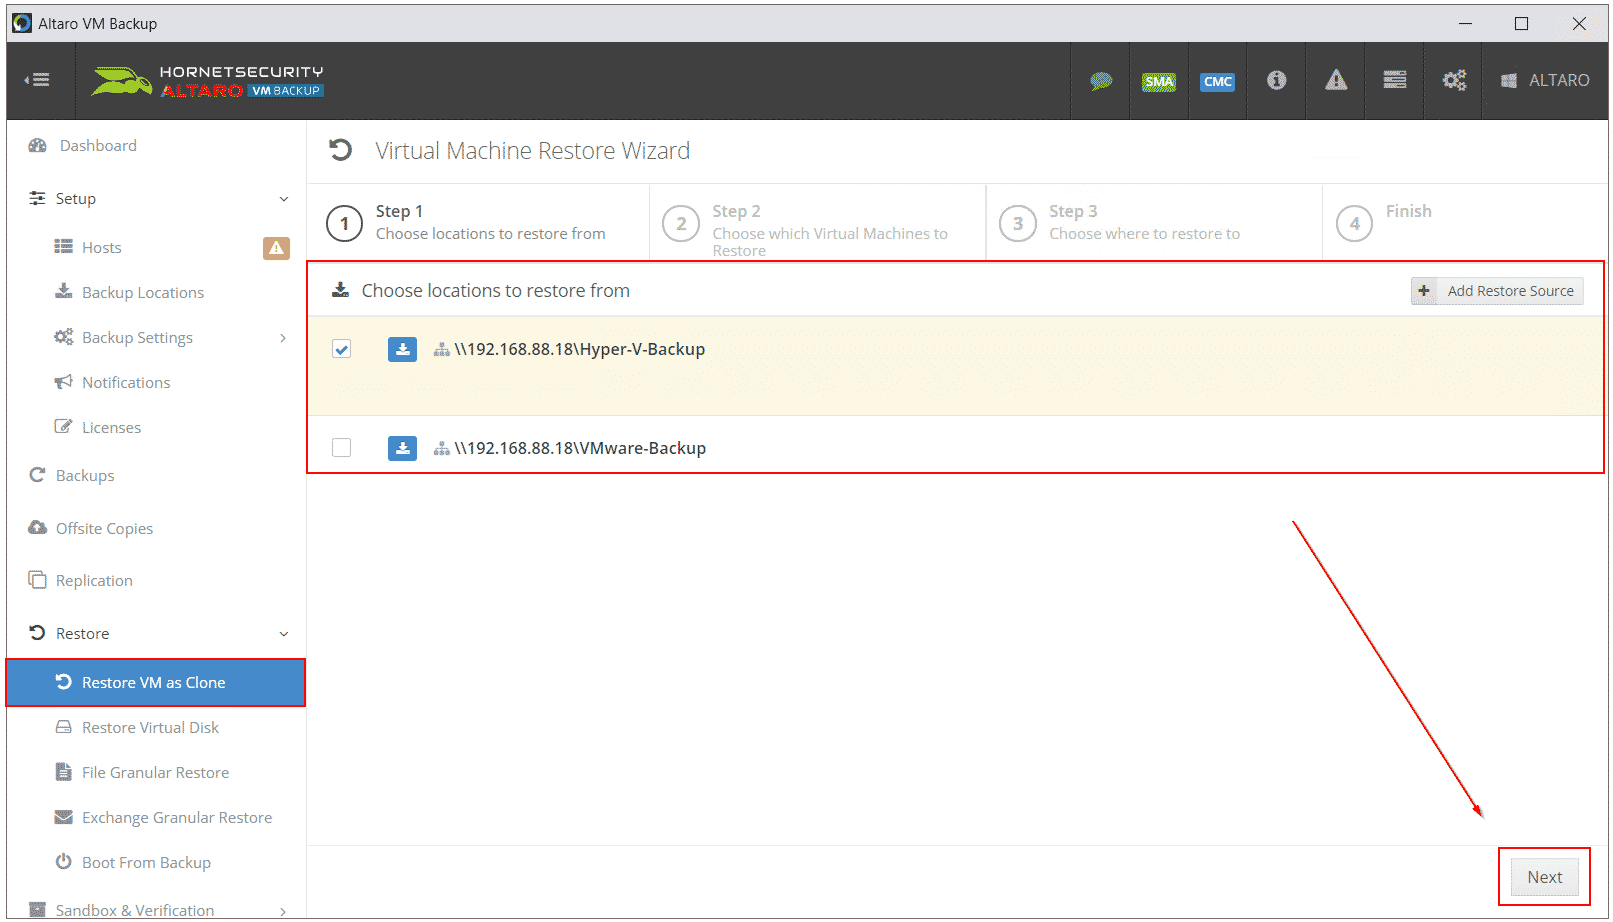Click the restore icon beside the wizard title
Viewport: 1613px width, 922px height.
341,150
